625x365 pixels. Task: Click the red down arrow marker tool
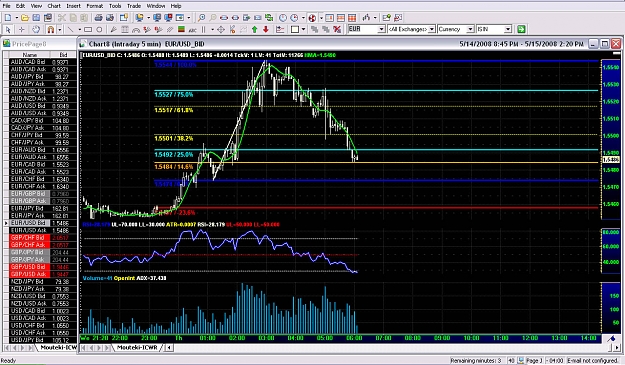[x=266, y=29]
